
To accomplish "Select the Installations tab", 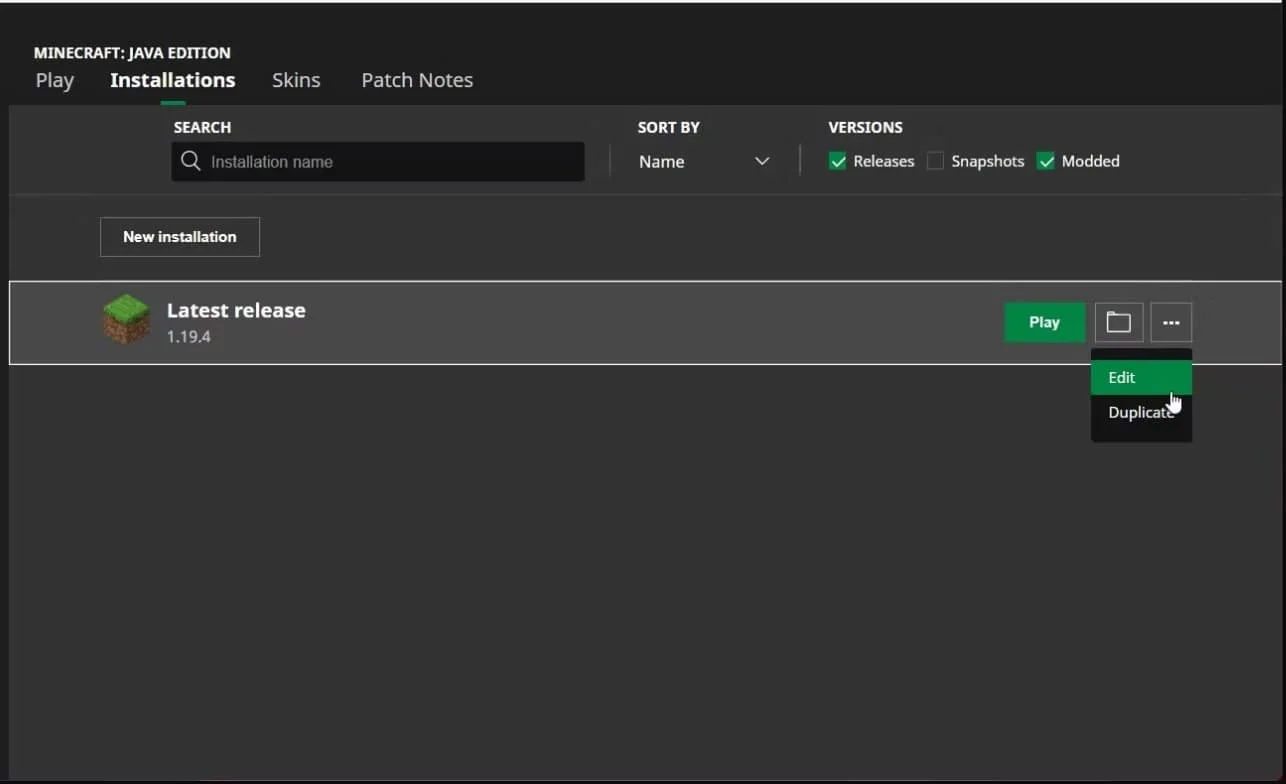I will pos(172,80).
